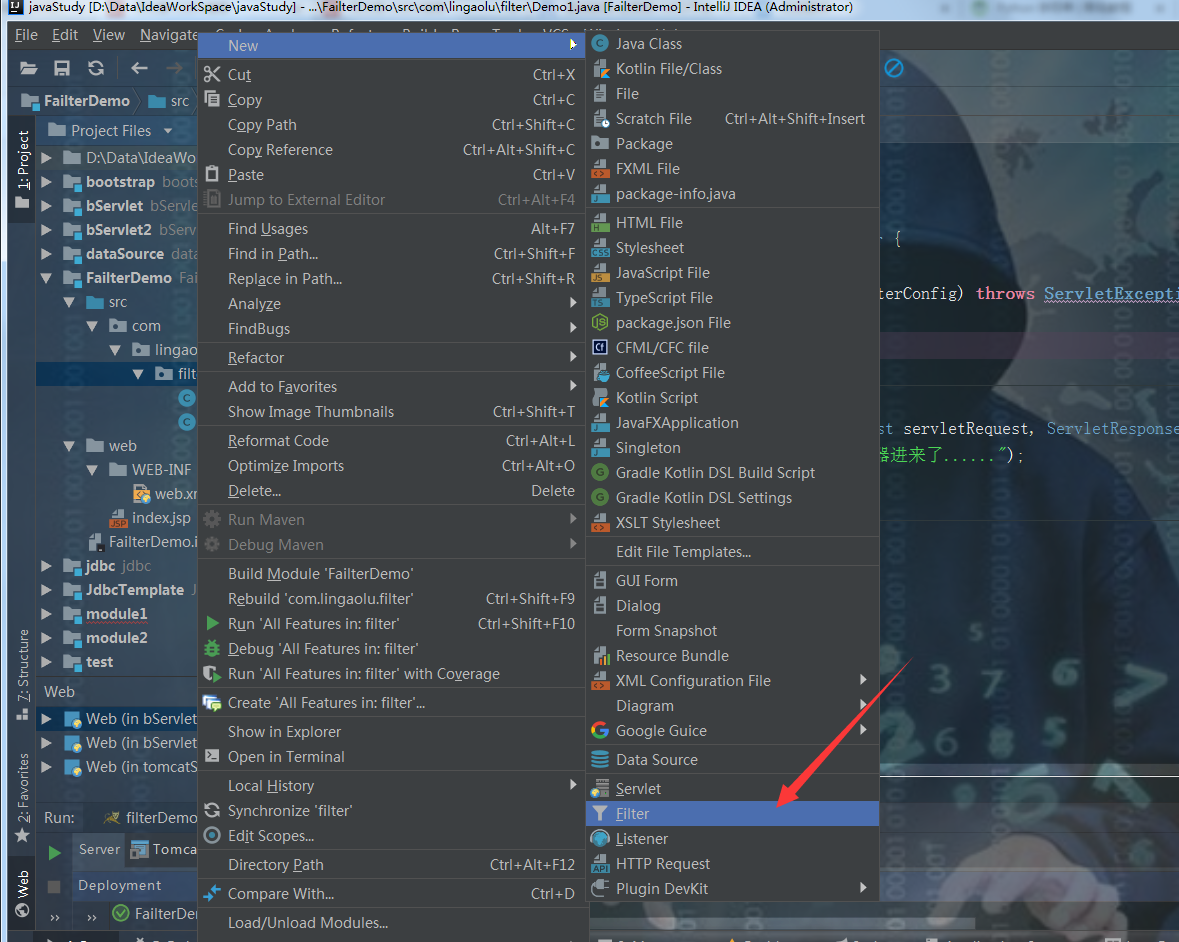This screenshot has height=942, width=1179.
Task: Click the Back navigation arrow icon
Action: tap(139, 68)
